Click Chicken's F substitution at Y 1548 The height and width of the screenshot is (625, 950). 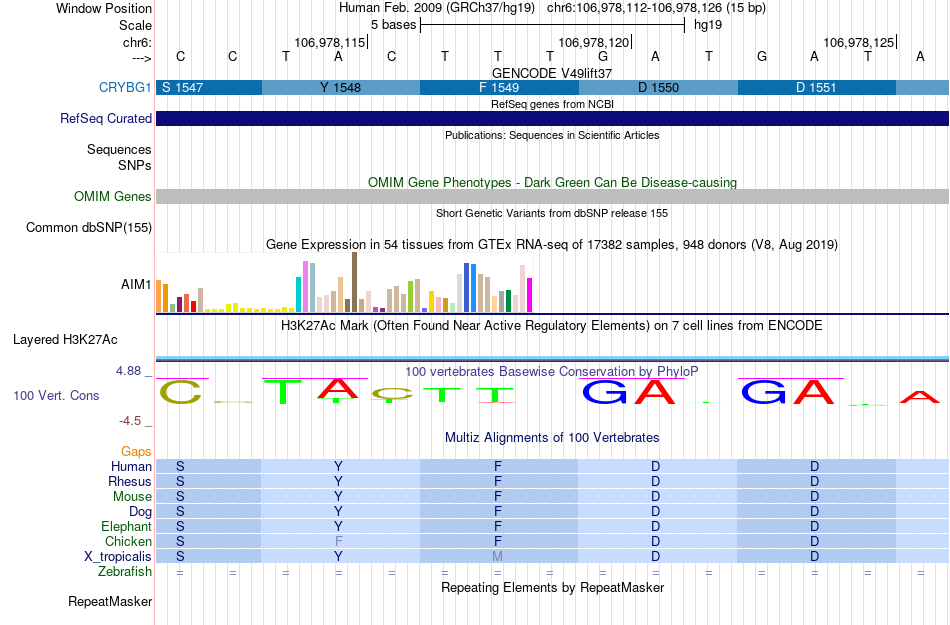(339, 541)
